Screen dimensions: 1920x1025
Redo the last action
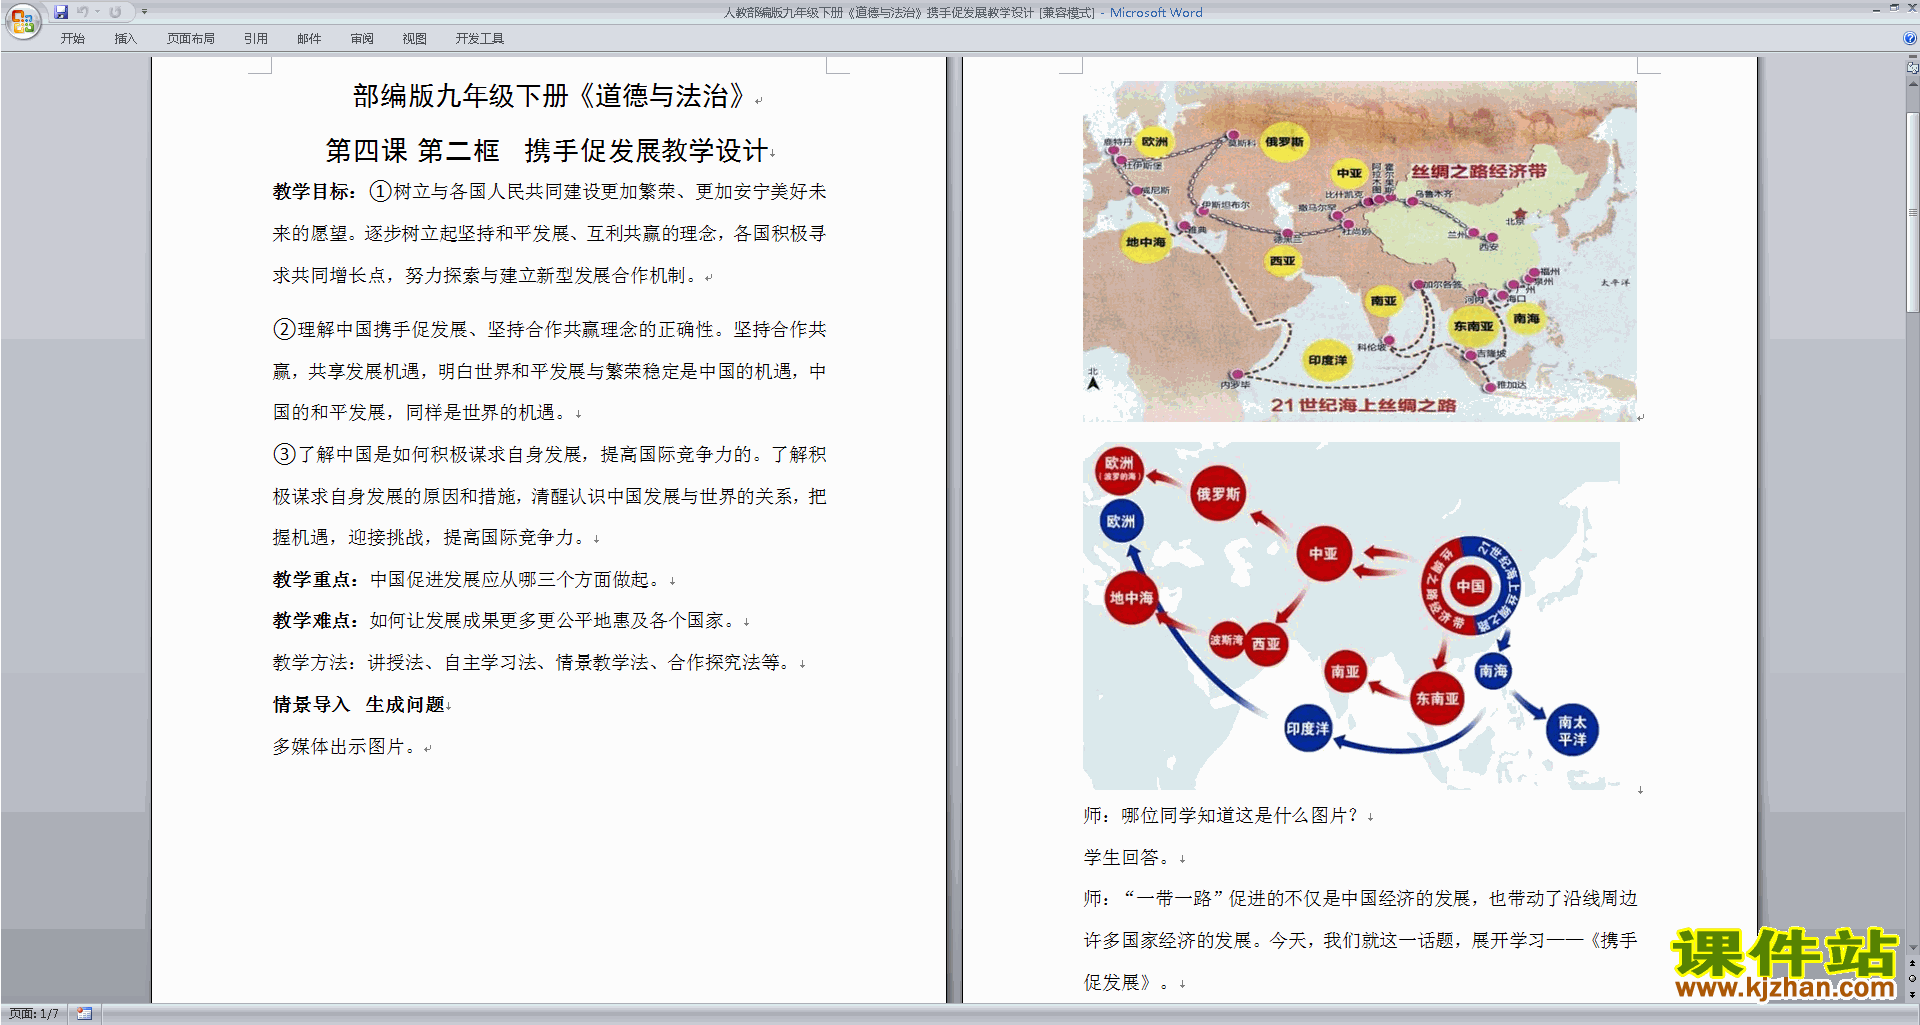coord(115,12)
